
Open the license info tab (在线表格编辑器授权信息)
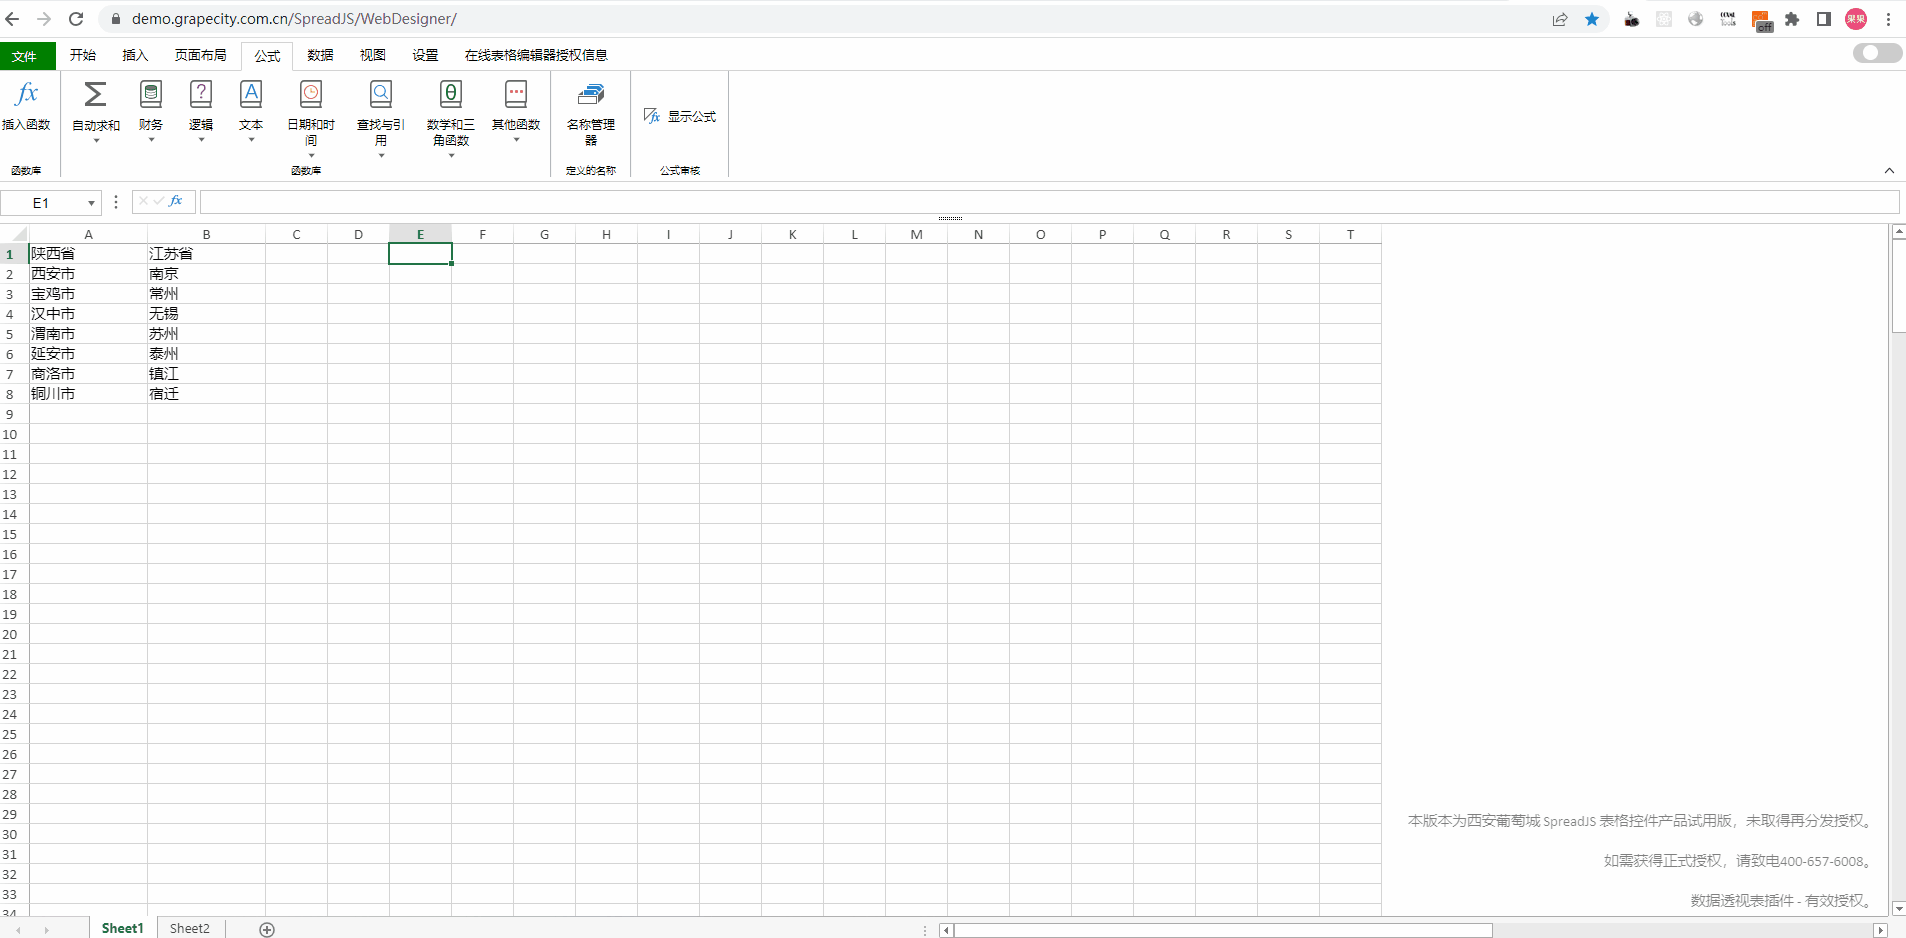(536, 55)
